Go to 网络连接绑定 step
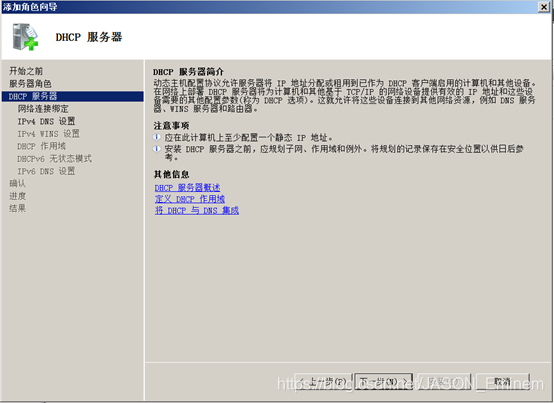Viewport: 554px width, 403px height. click(x=43, y=109)
